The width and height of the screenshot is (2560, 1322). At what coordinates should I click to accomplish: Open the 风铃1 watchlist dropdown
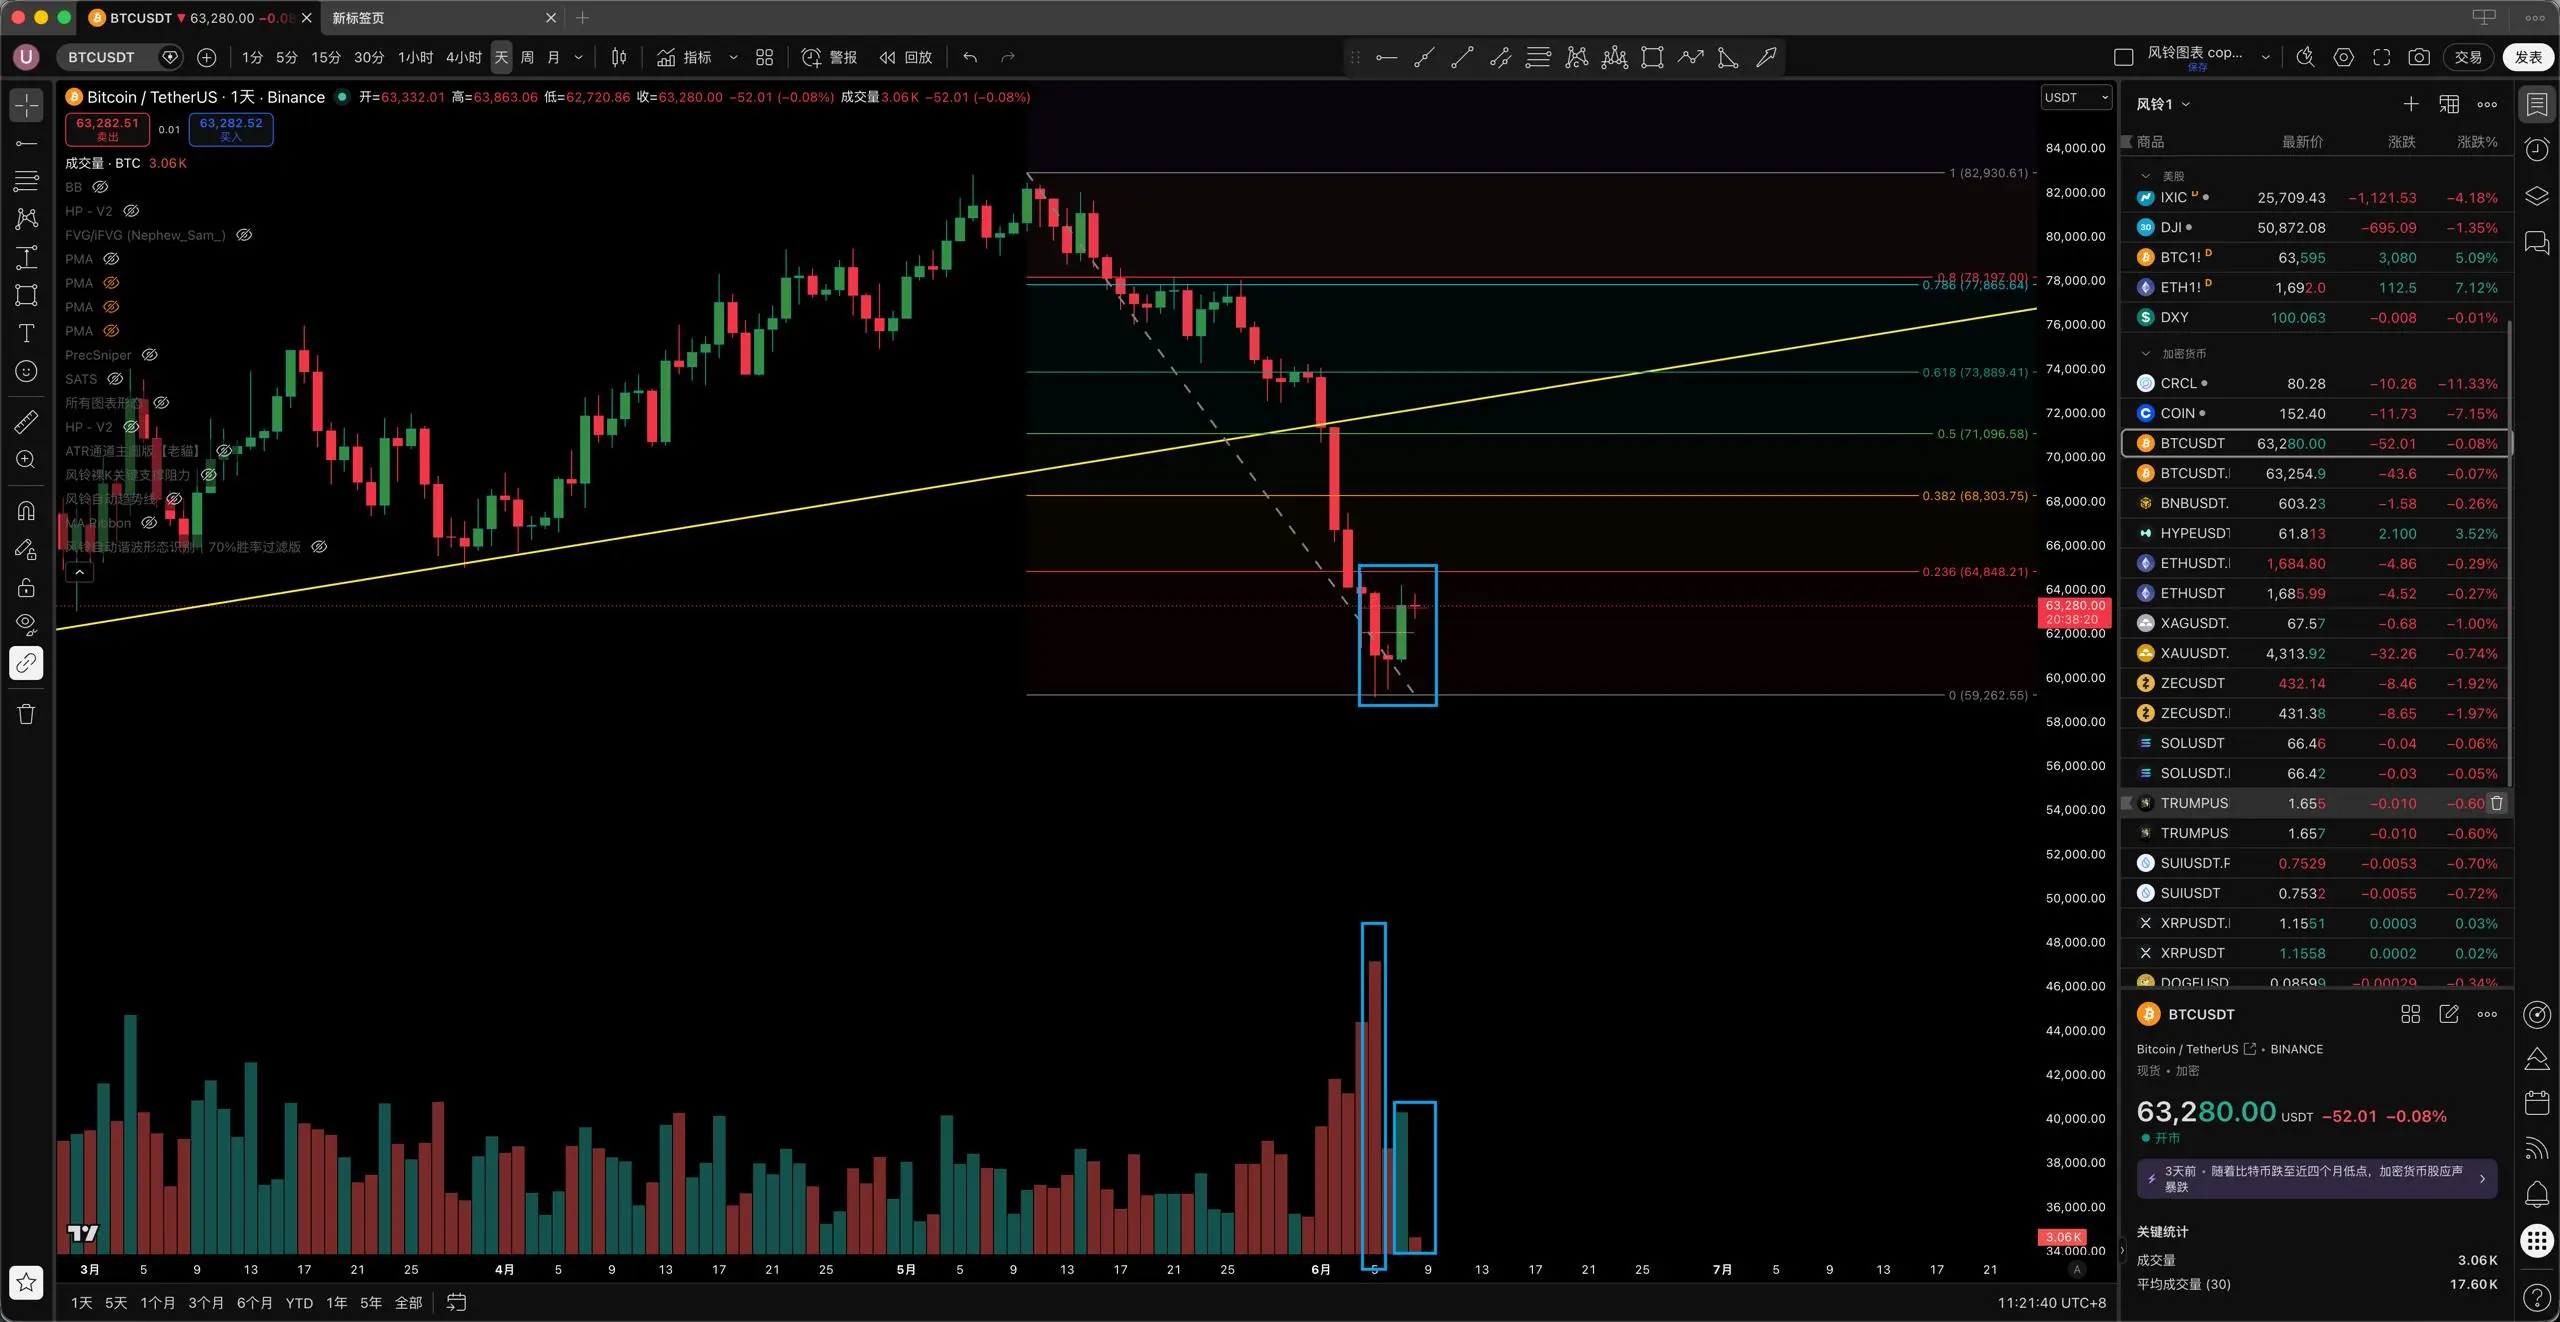pyautogui.click(x=2164, y=104)
